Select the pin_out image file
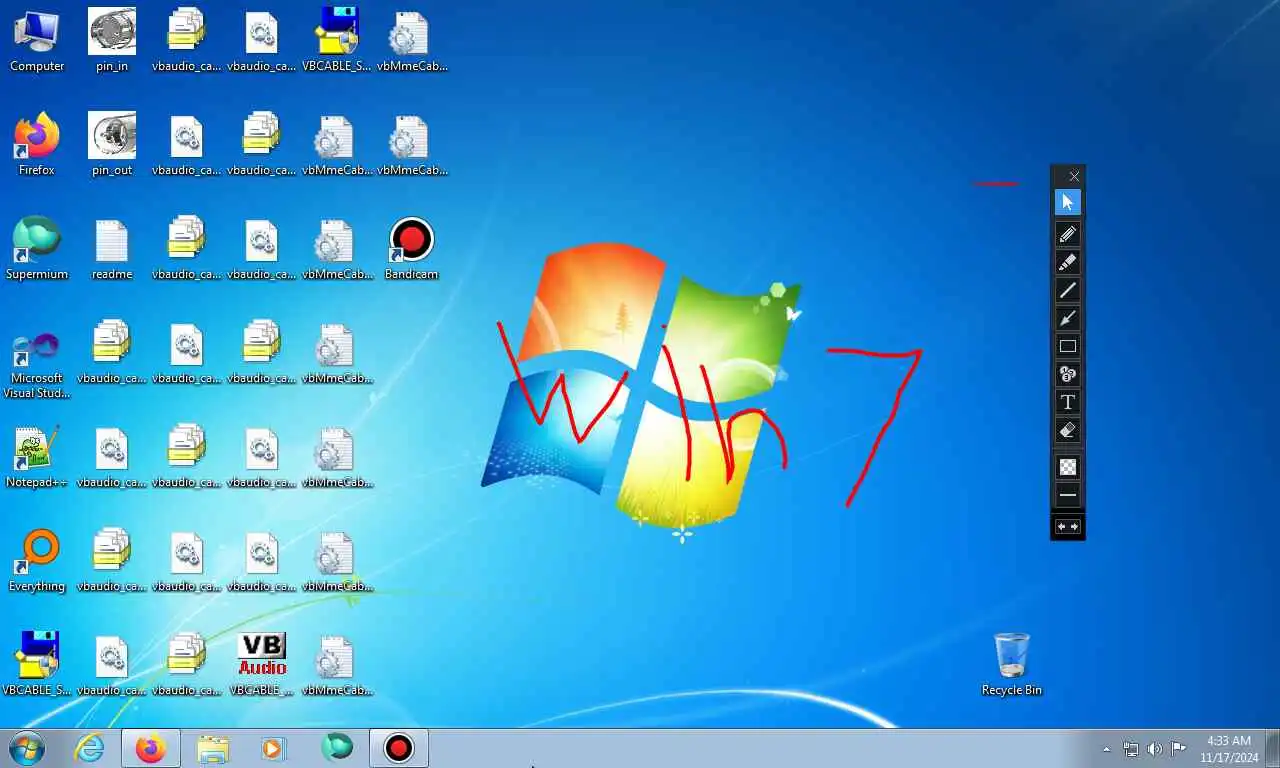 click(x=111, y=145)
